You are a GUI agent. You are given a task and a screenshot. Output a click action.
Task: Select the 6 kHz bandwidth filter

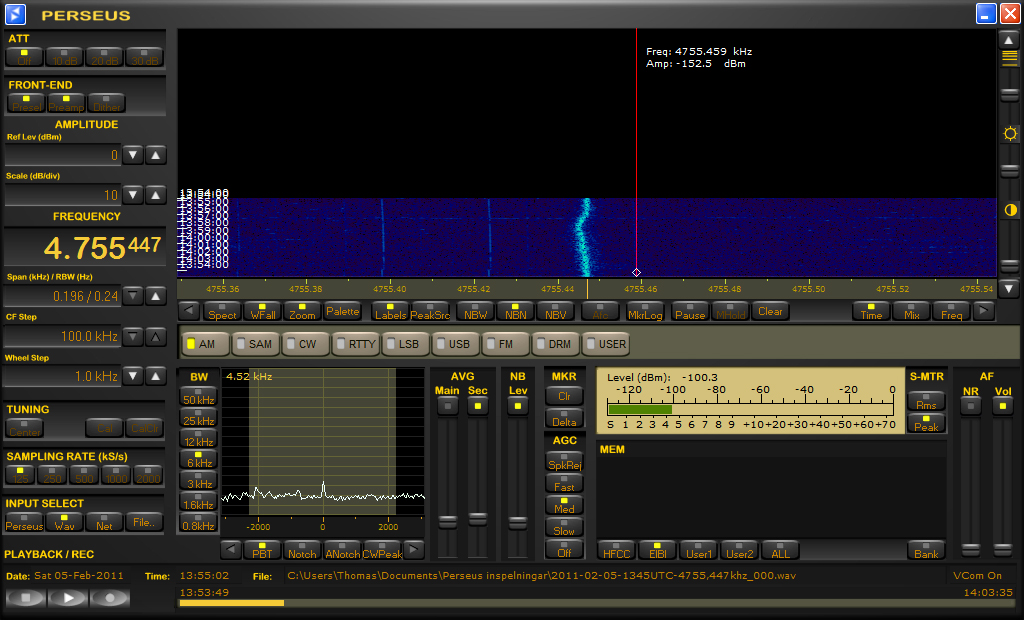[x=198, y=459]
